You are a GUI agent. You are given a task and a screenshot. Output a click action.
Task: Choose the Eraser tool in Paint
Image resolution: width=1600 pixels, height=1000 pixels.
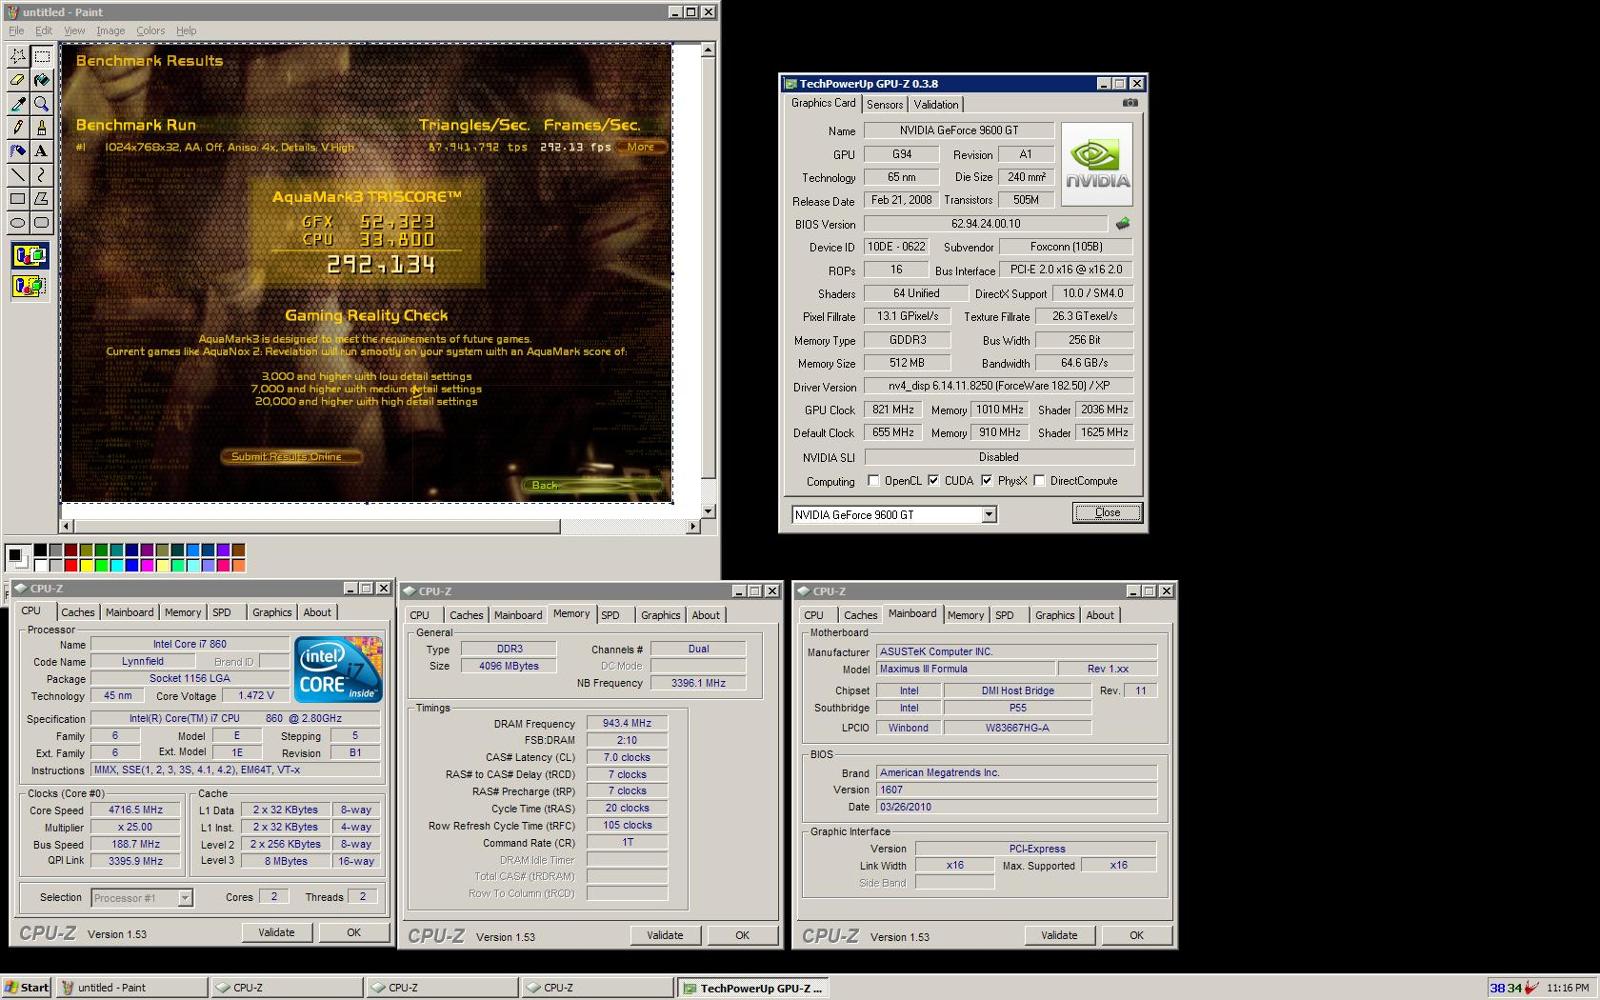tap(18, 80)
